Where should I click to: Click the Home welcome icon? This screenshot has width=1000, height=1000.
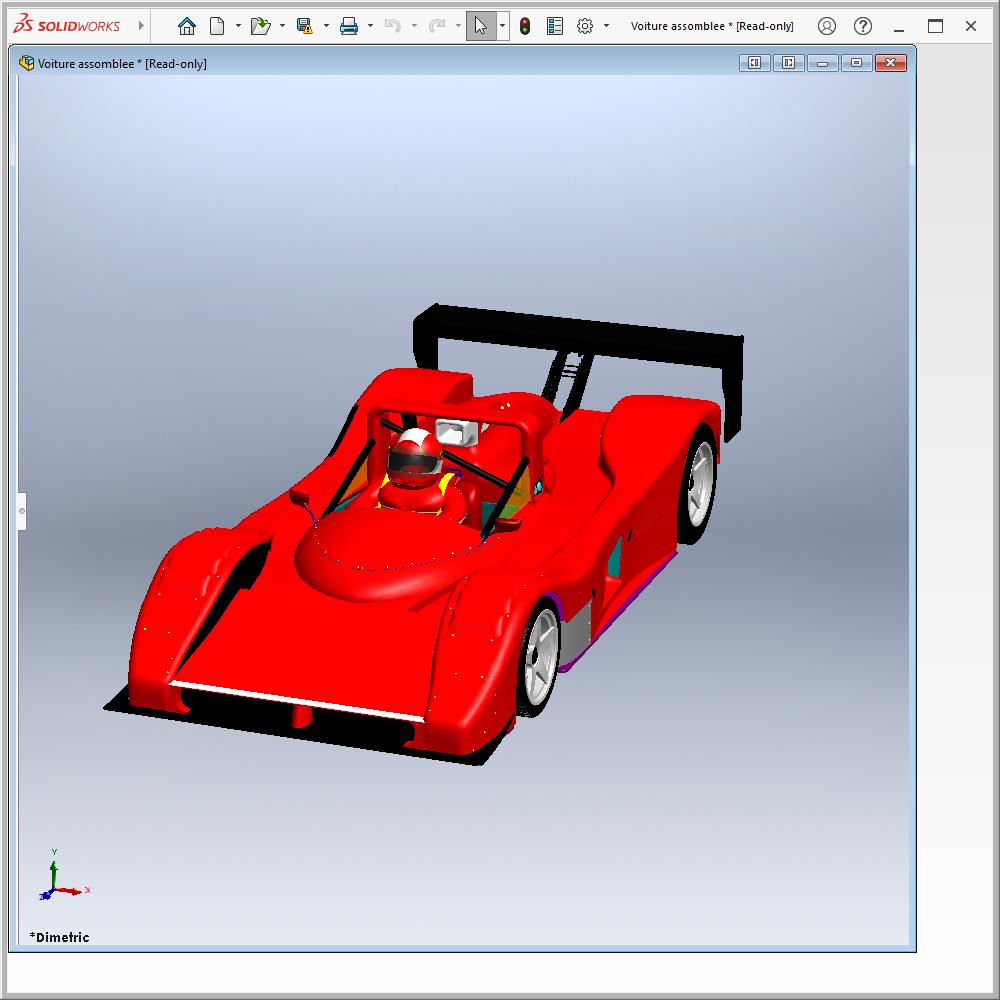[x=186, y=27]
